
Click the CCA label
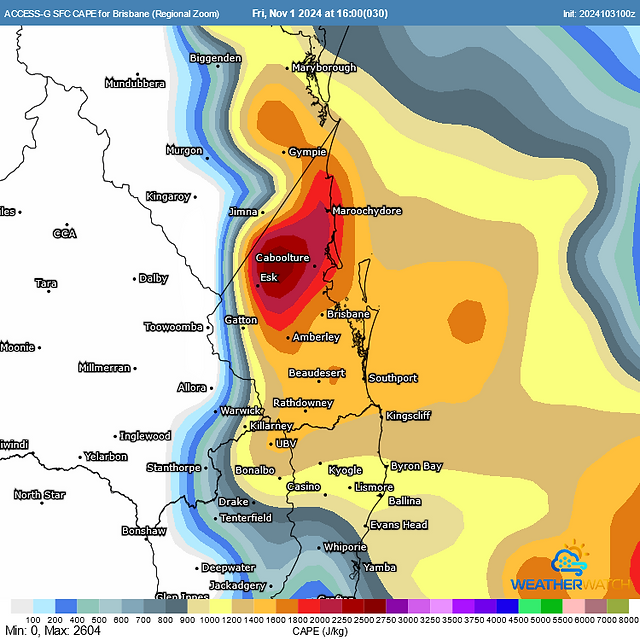[65, 233]
